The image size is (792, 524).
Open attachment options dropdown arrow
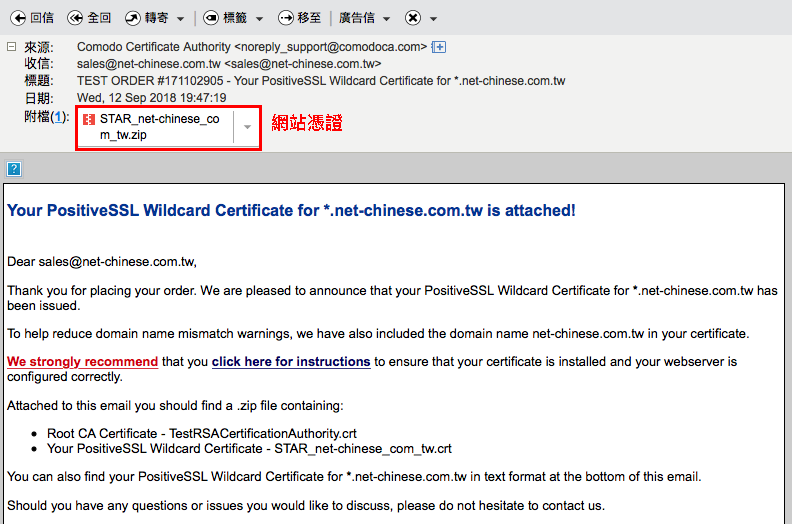coord(247,127)
